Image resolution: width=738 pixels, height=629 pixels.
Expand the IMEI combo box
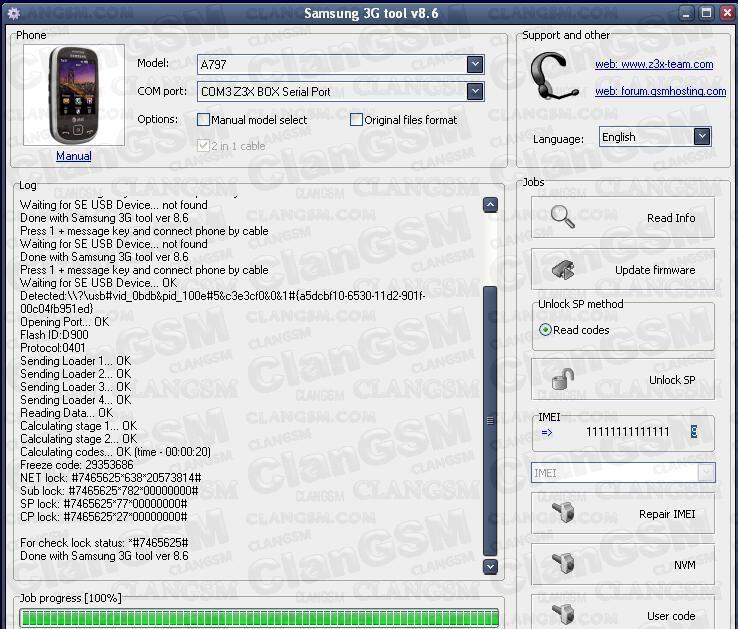point(706,472)
